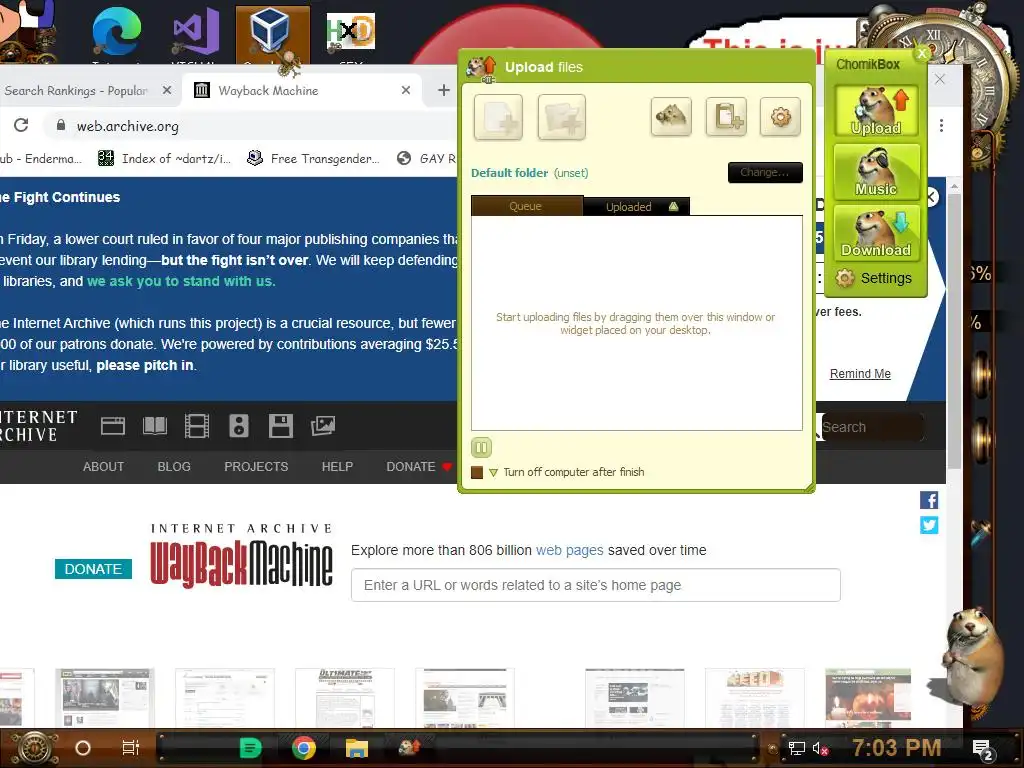Screen dimensions: 1024x768
Task: Close the Wayback Machine tab
Action: point(406,90)
